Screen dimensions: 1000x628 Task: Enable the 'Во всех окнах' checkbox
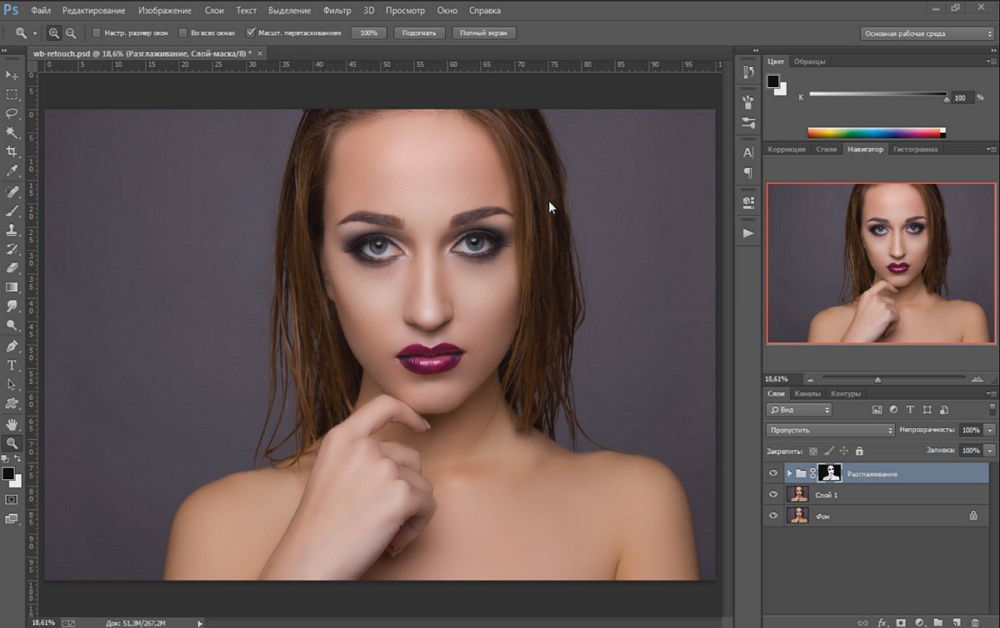[181, 33]
